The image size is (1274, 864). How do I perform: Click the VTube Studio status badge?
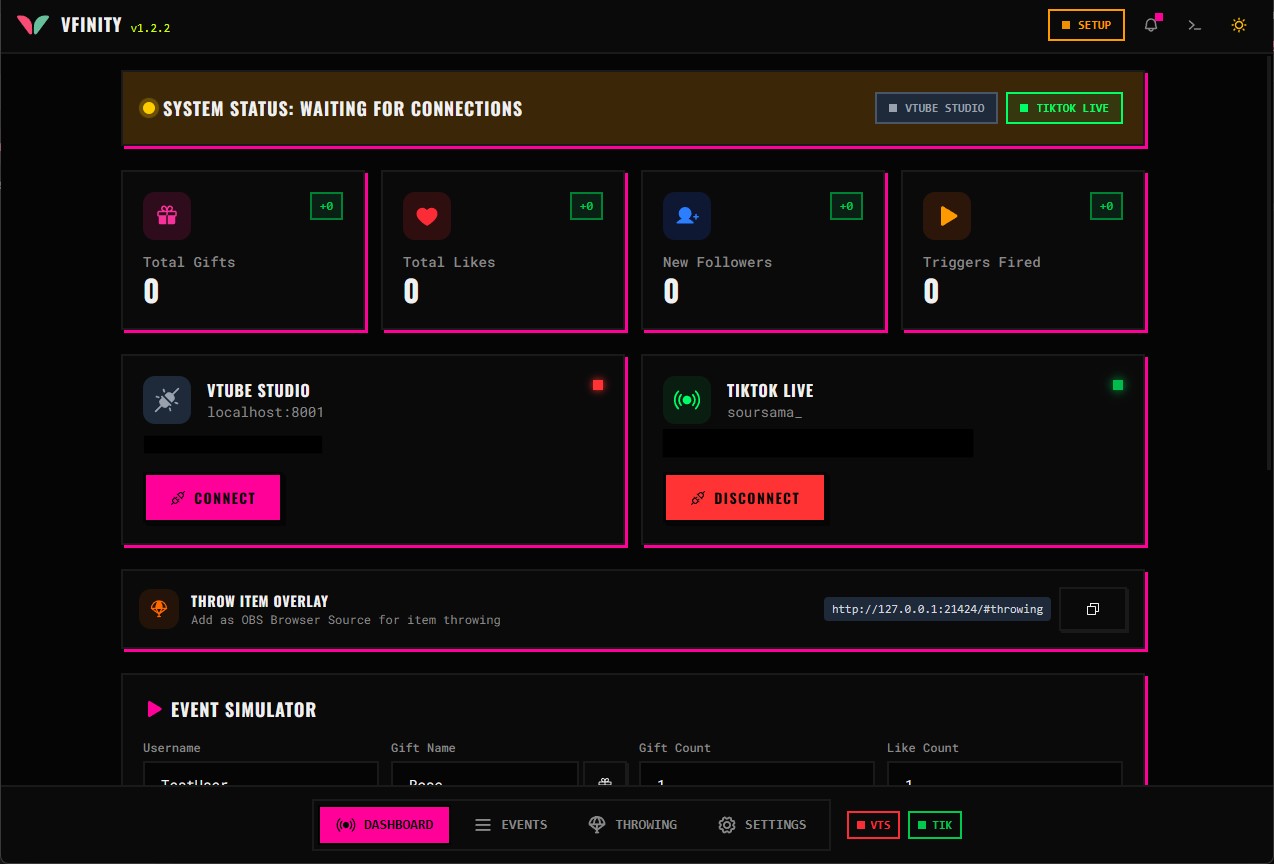(936, 108)
